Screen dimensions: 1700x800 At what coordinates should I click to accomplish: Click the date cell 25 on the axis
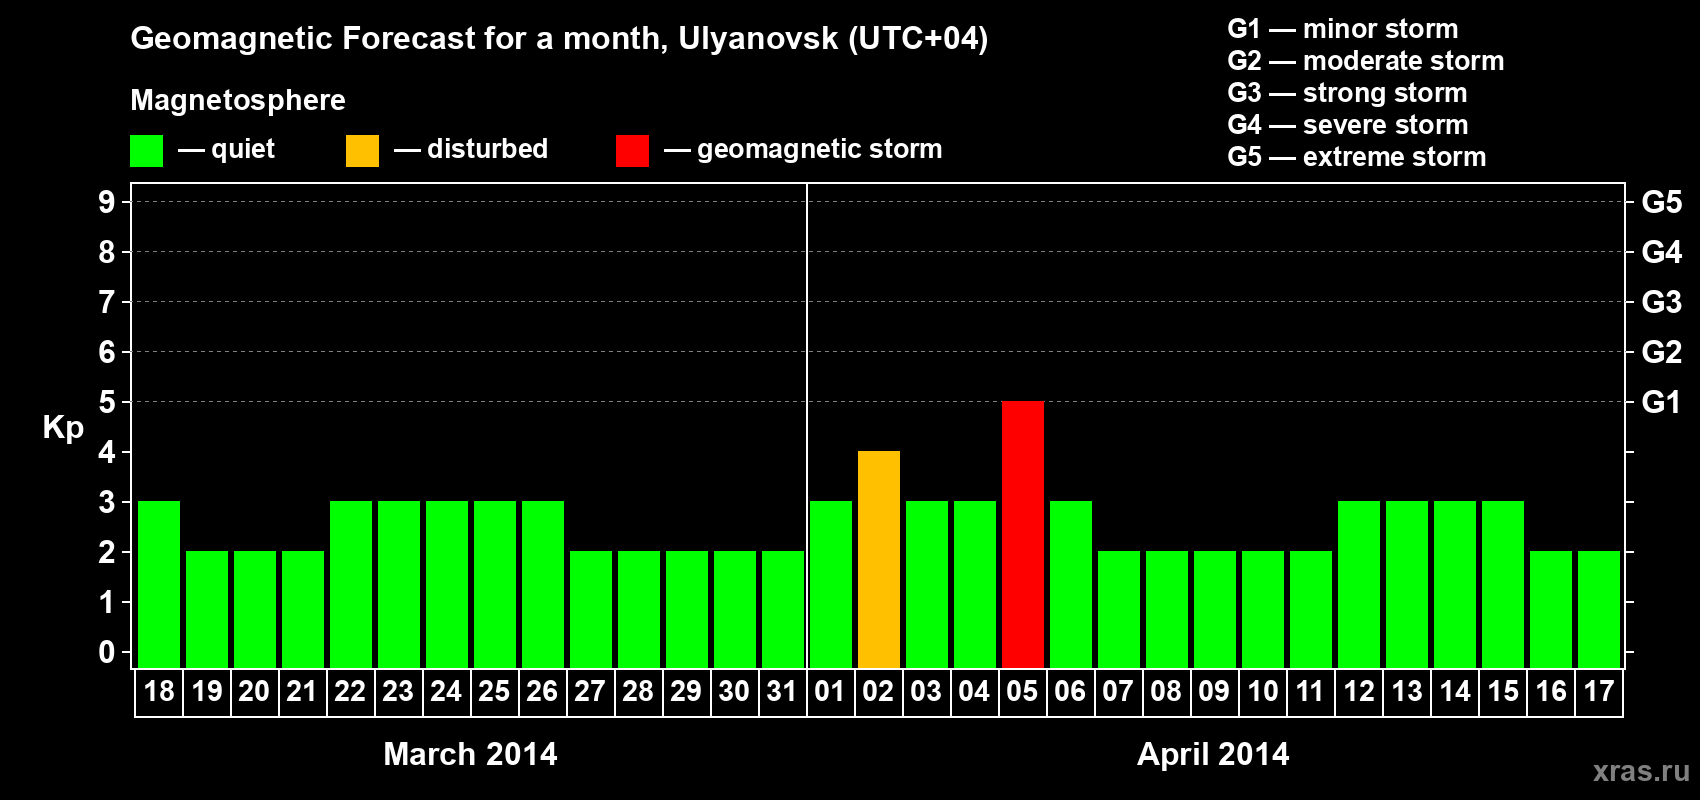(x=494, y=692)
